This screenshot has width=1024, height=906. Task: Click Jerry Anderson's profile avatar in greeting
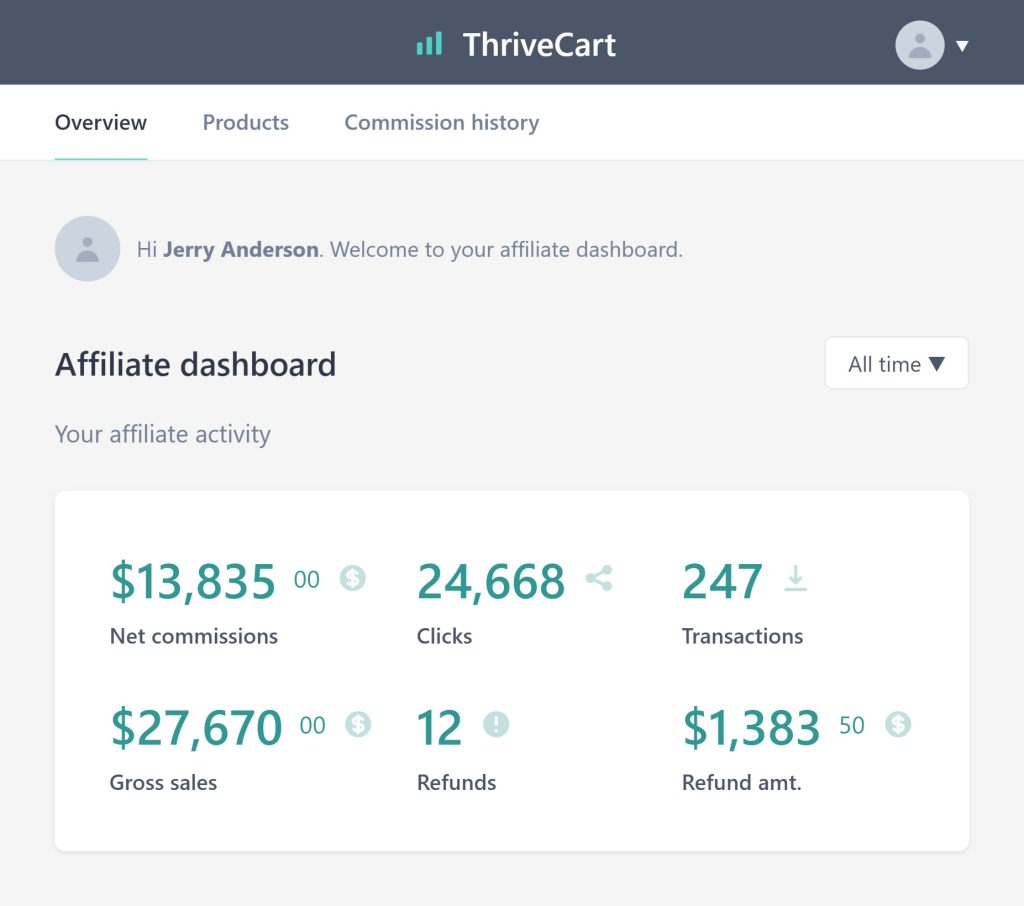point(88,249)
